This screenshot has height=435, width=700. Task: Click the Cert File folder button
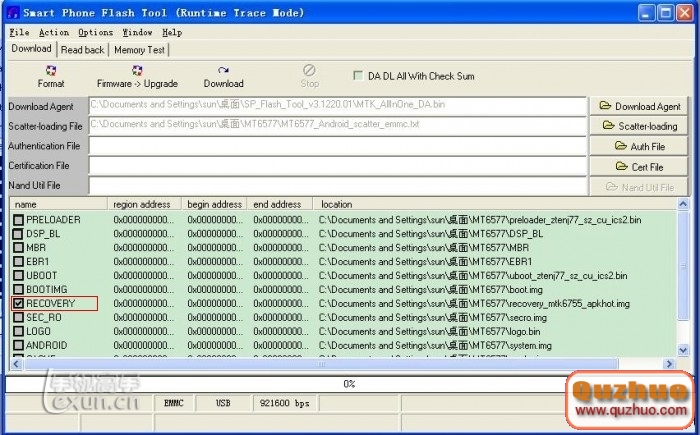[x=640, y=166]
